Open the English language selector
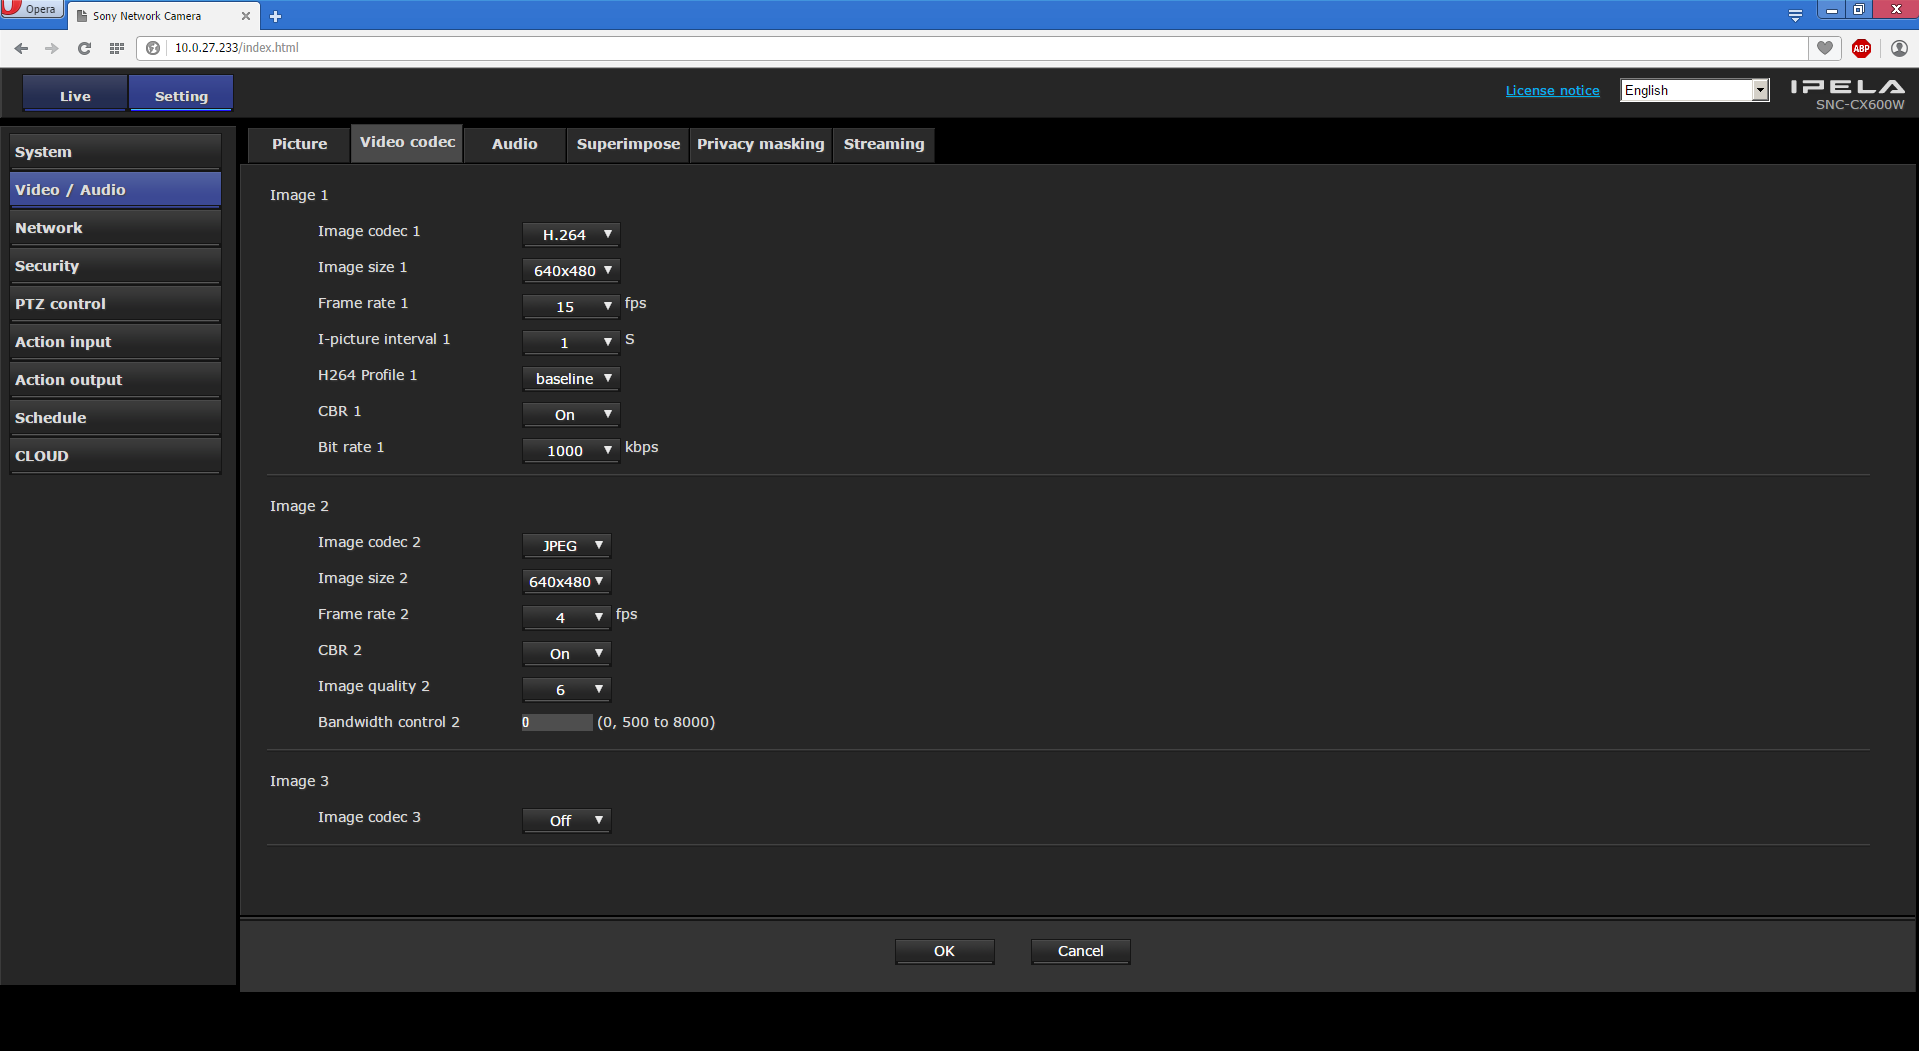The image size is (1919, 1051). pos(1694,91)
